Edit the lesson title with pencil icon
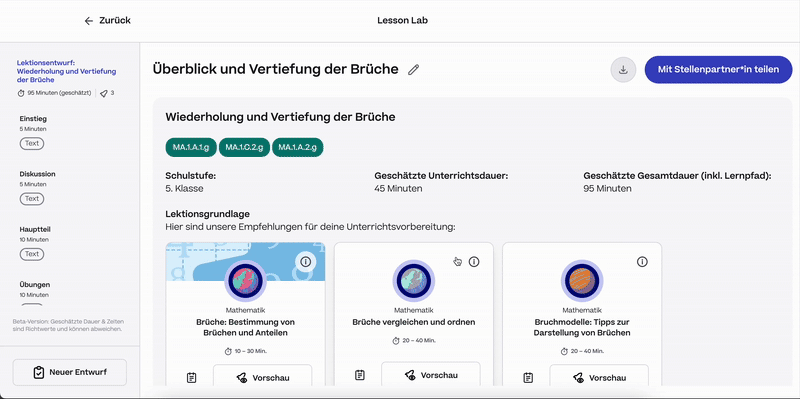The image size is (800, 399). pos(413,69)
